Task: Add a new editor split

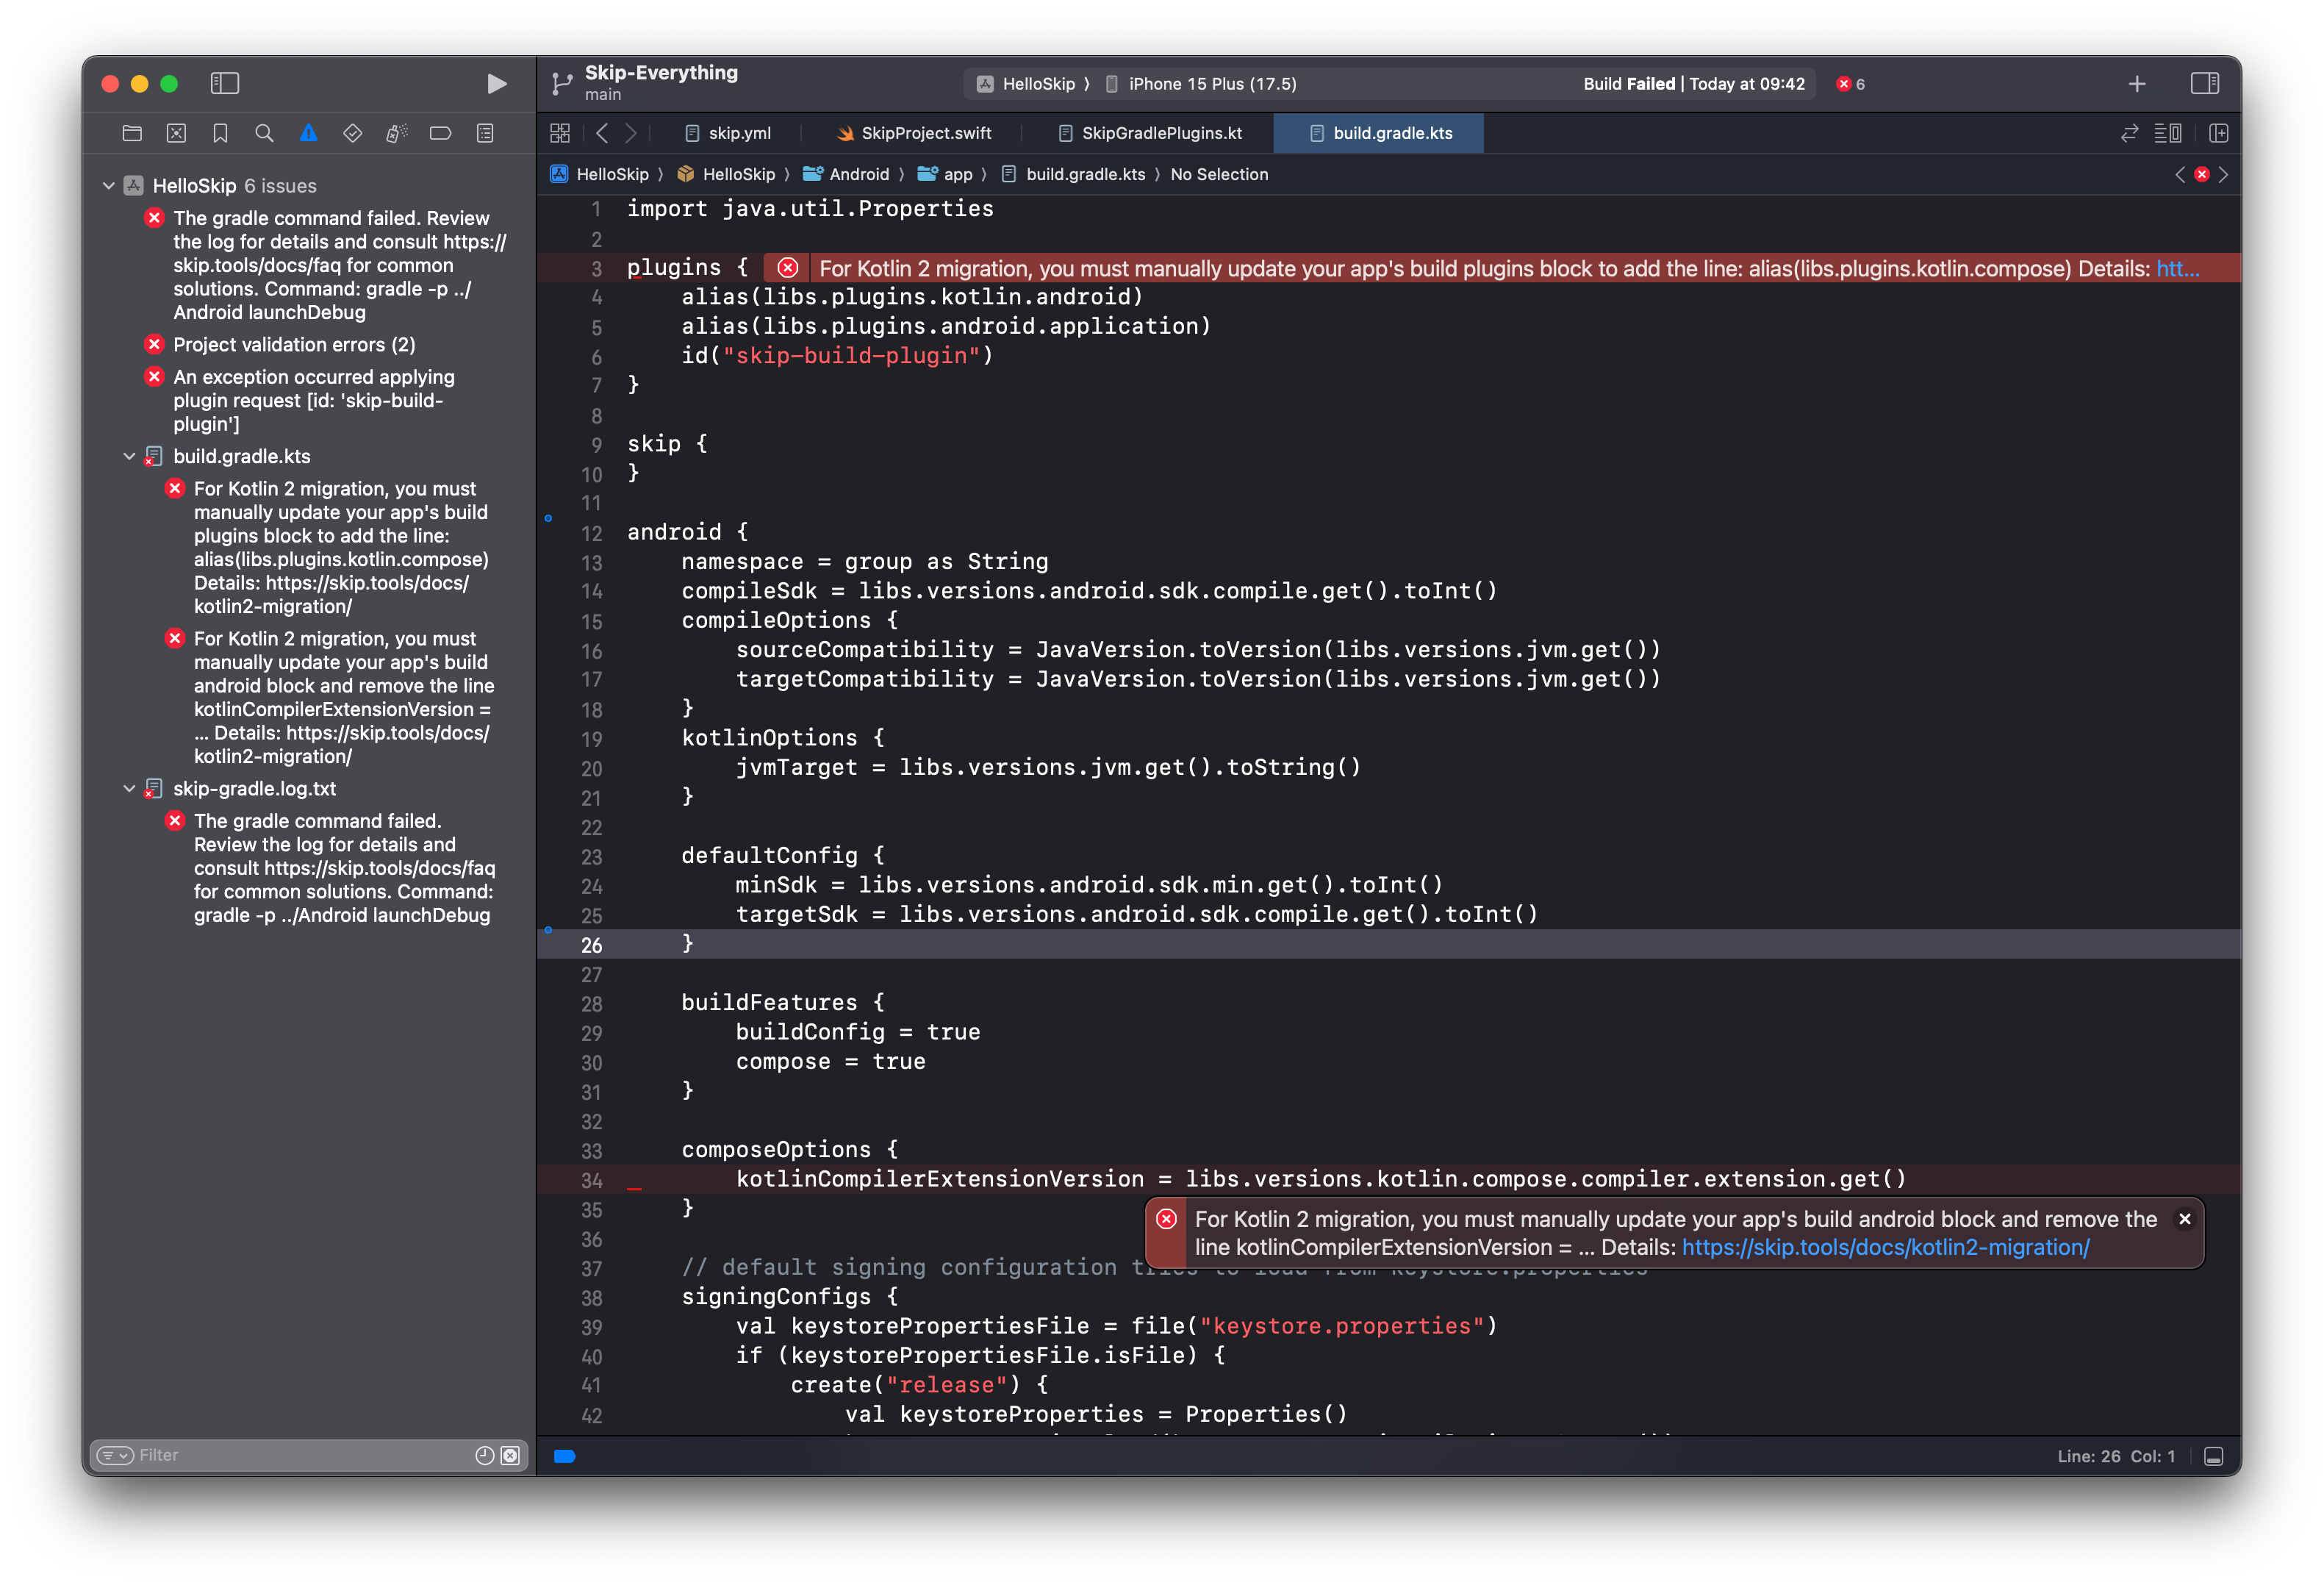Action: point(2219,132)
